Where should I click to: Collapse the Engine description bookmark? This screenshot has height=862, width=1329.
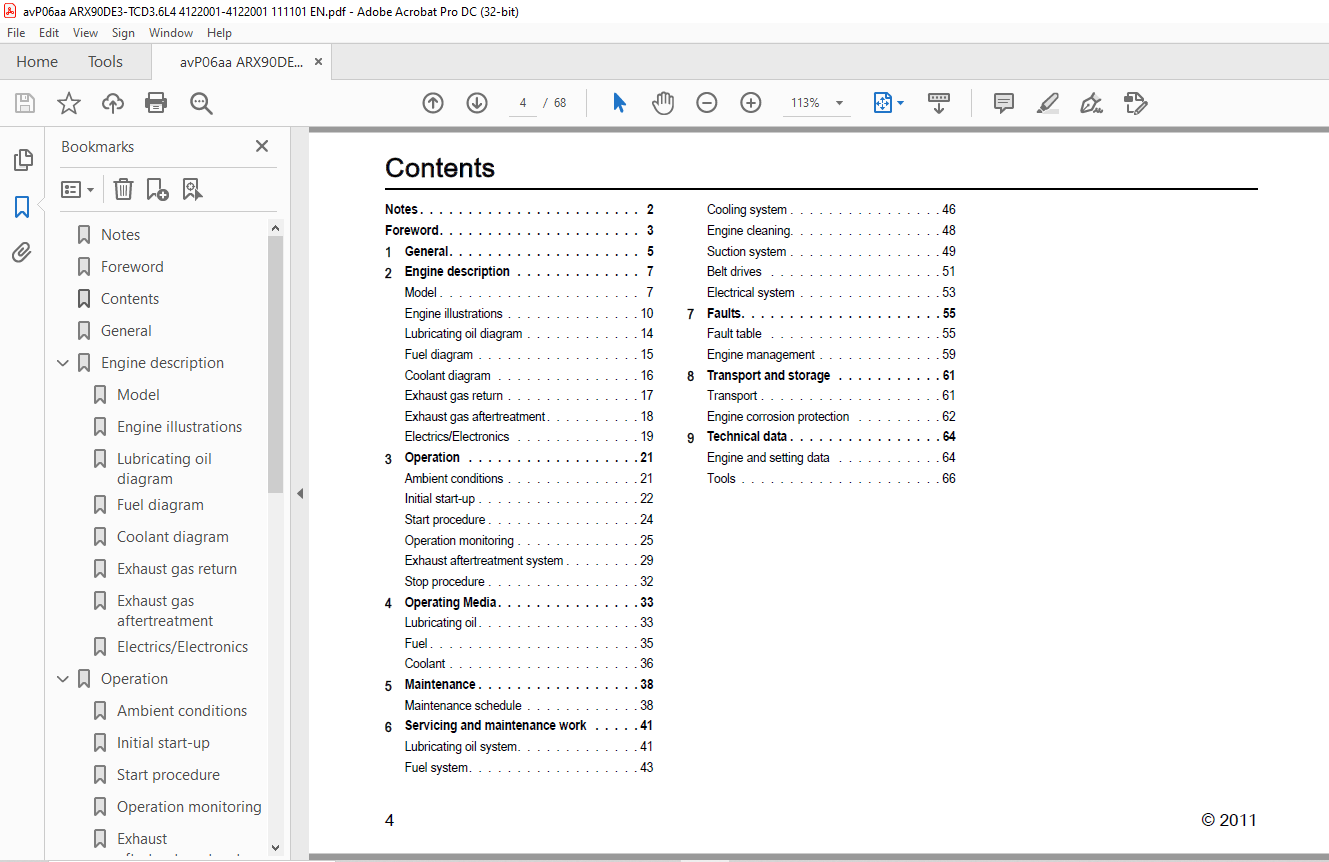pos(63,363)
